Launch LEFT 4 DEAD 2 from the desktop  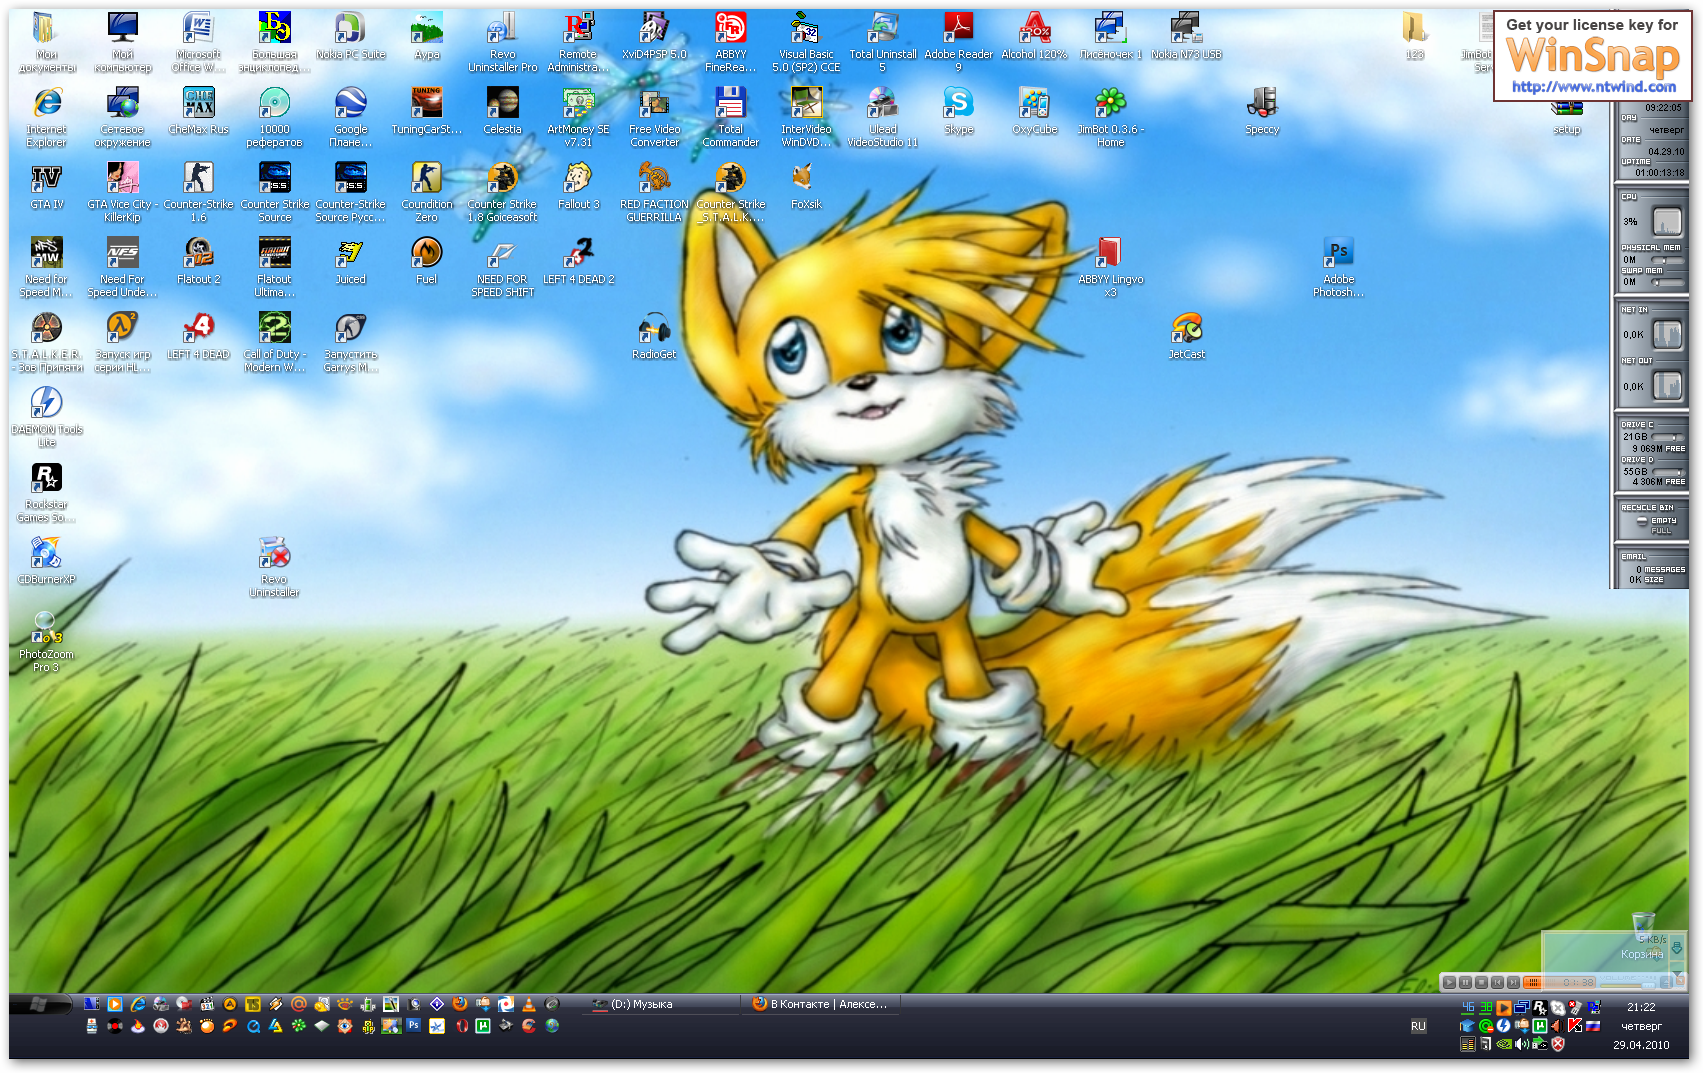[579, 261]
